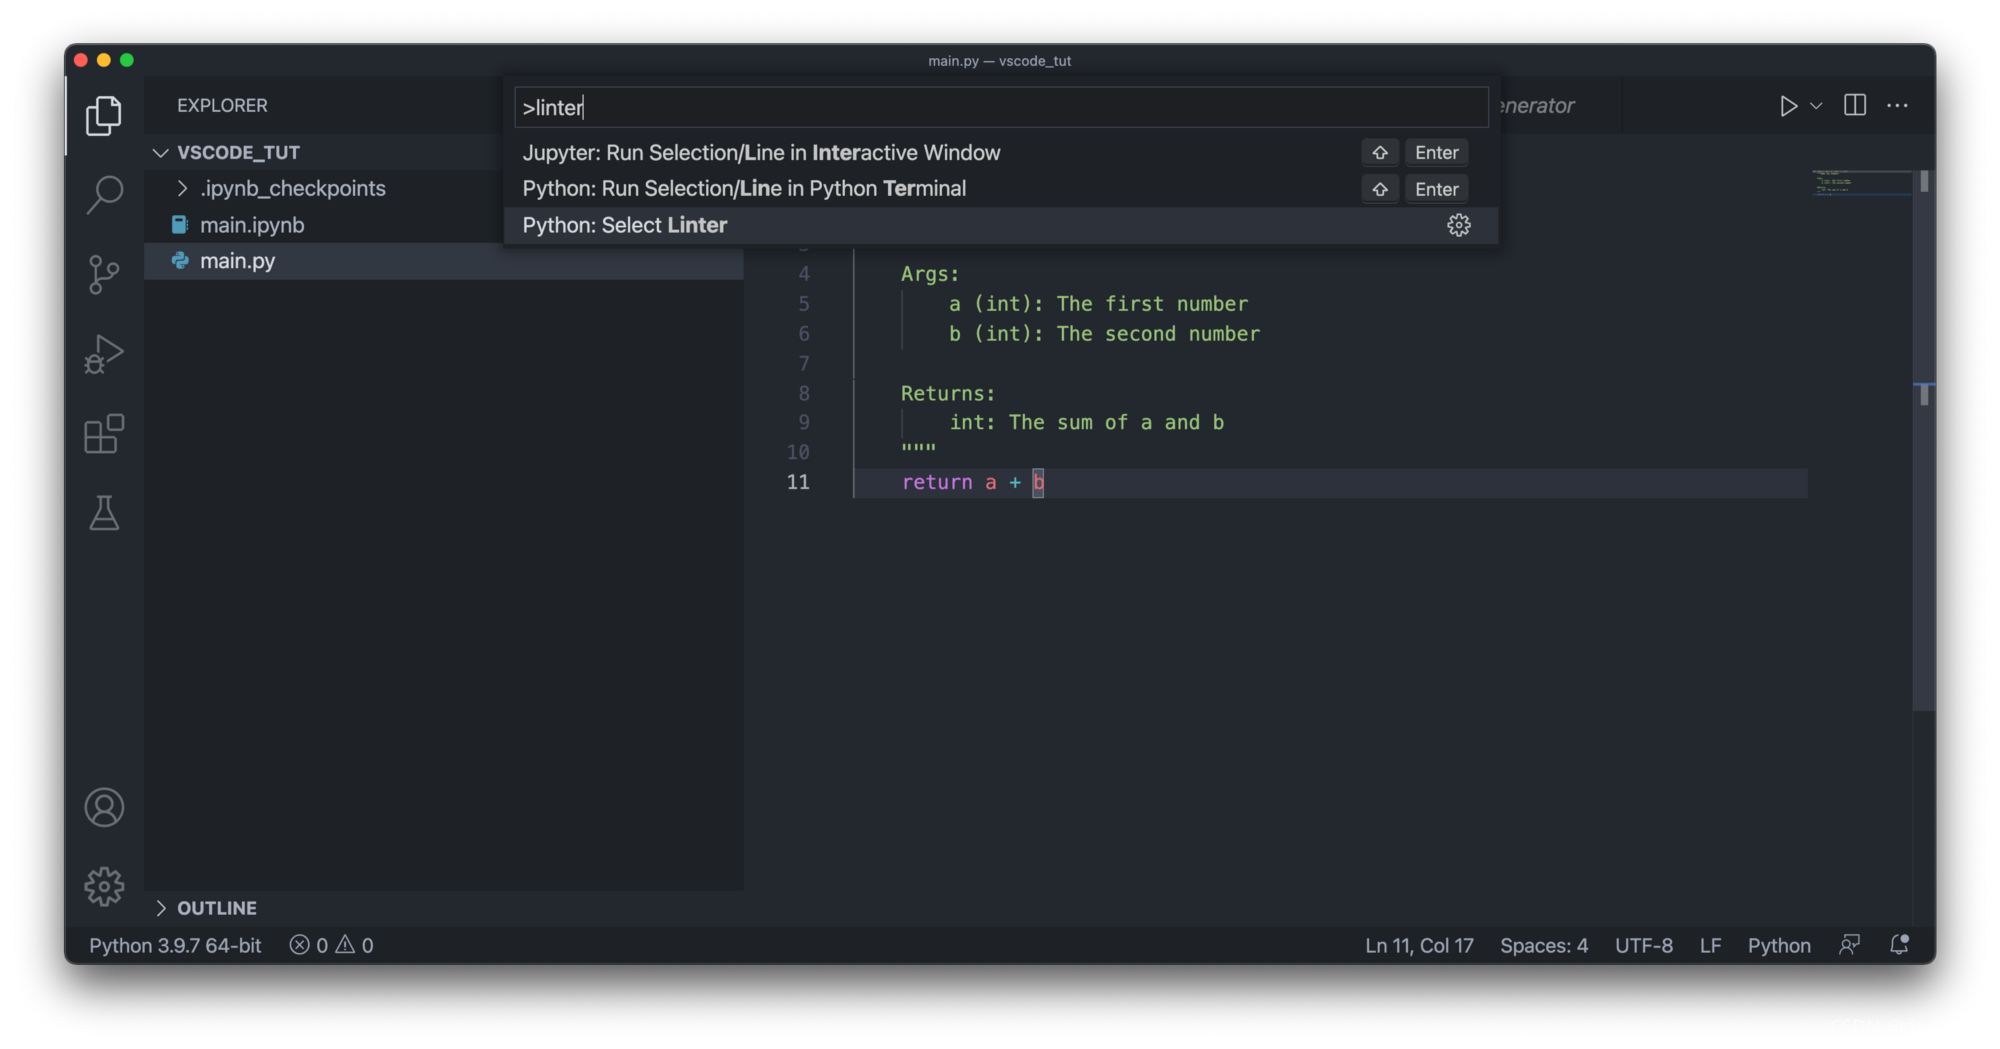This screenshot has width=2000, height=1049.
Task: Choose Jupyter: Run Selection in Interactive Window
Action: tap(760, 152)
